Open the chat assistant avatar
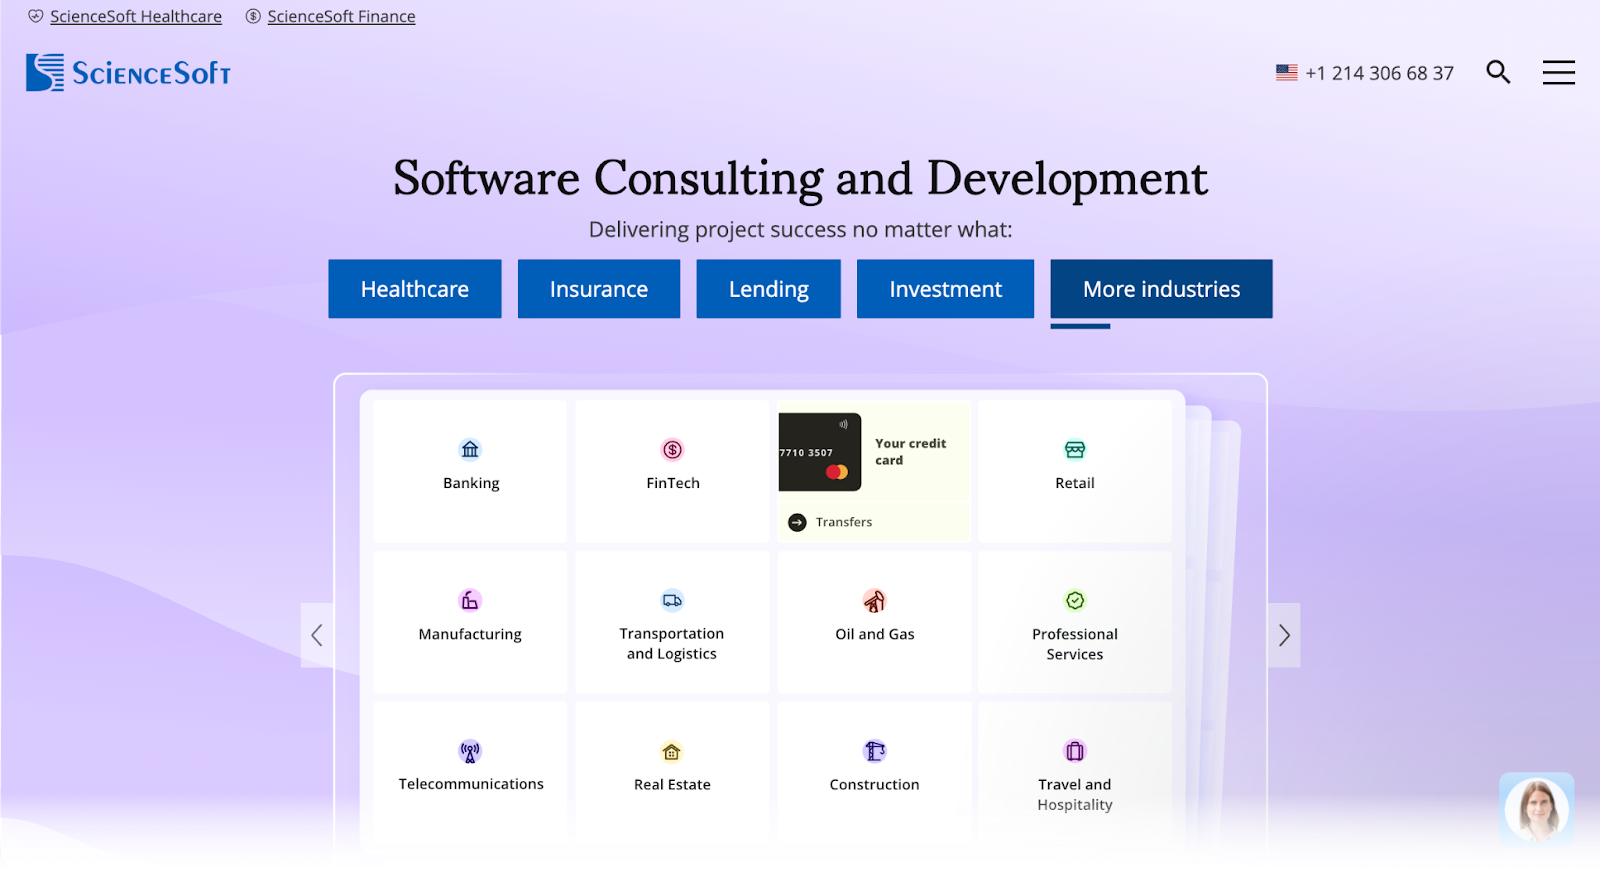The height and width of the screenshot is (874, 1600). click(x=1537, y=808)
